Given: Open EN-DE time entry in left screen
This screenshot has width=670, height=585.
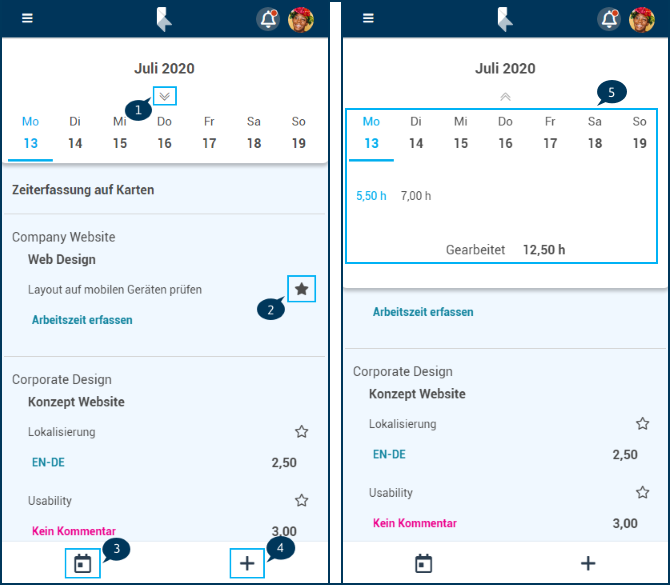Looking at the screenshot, I should pos(48,462).
